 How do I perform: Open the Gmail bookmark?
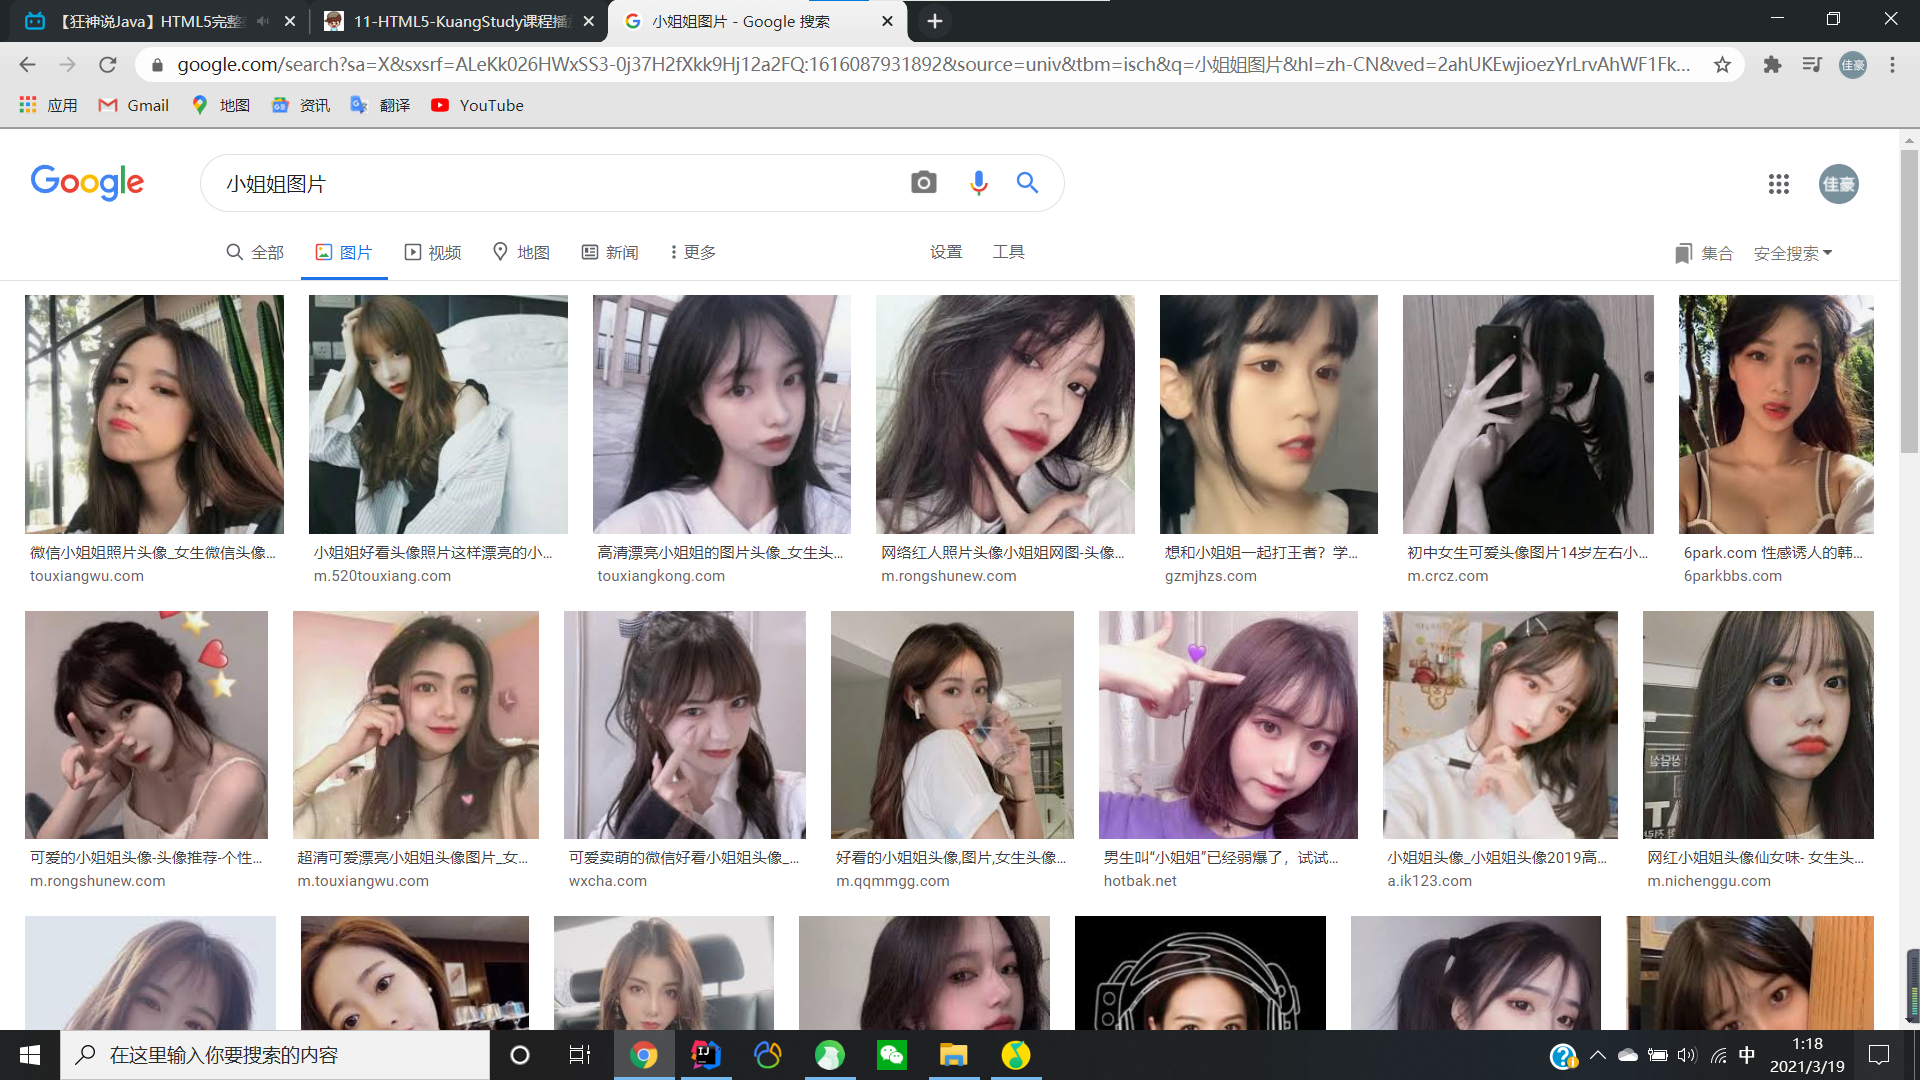pyautogui.click(x=133, y=105)
